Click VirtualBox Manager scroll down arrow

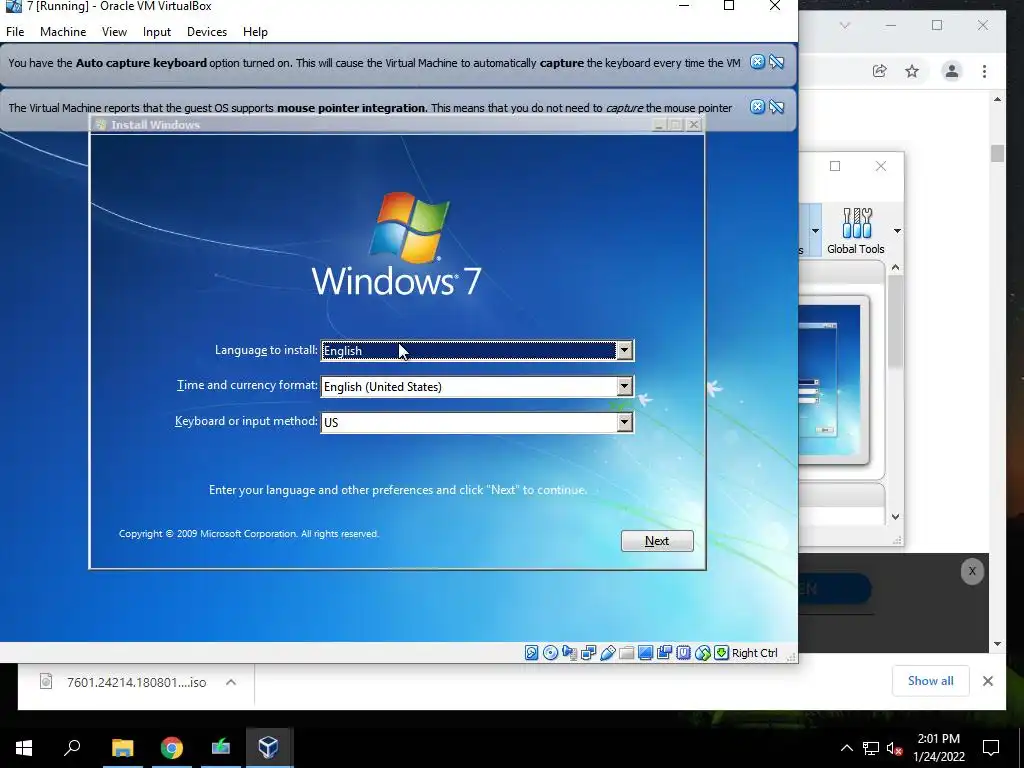[x=895, y=517]
